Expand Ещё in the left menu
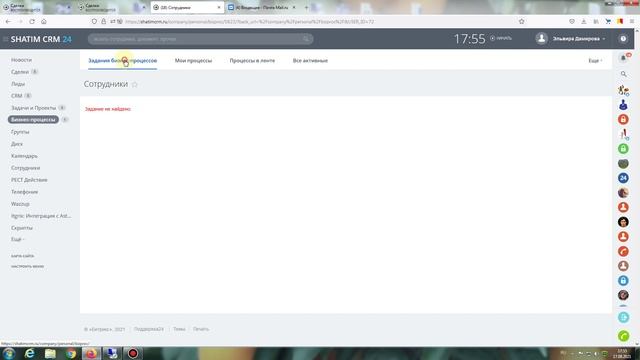This screenshot has height=360, width=640. [x=18, y=239]
